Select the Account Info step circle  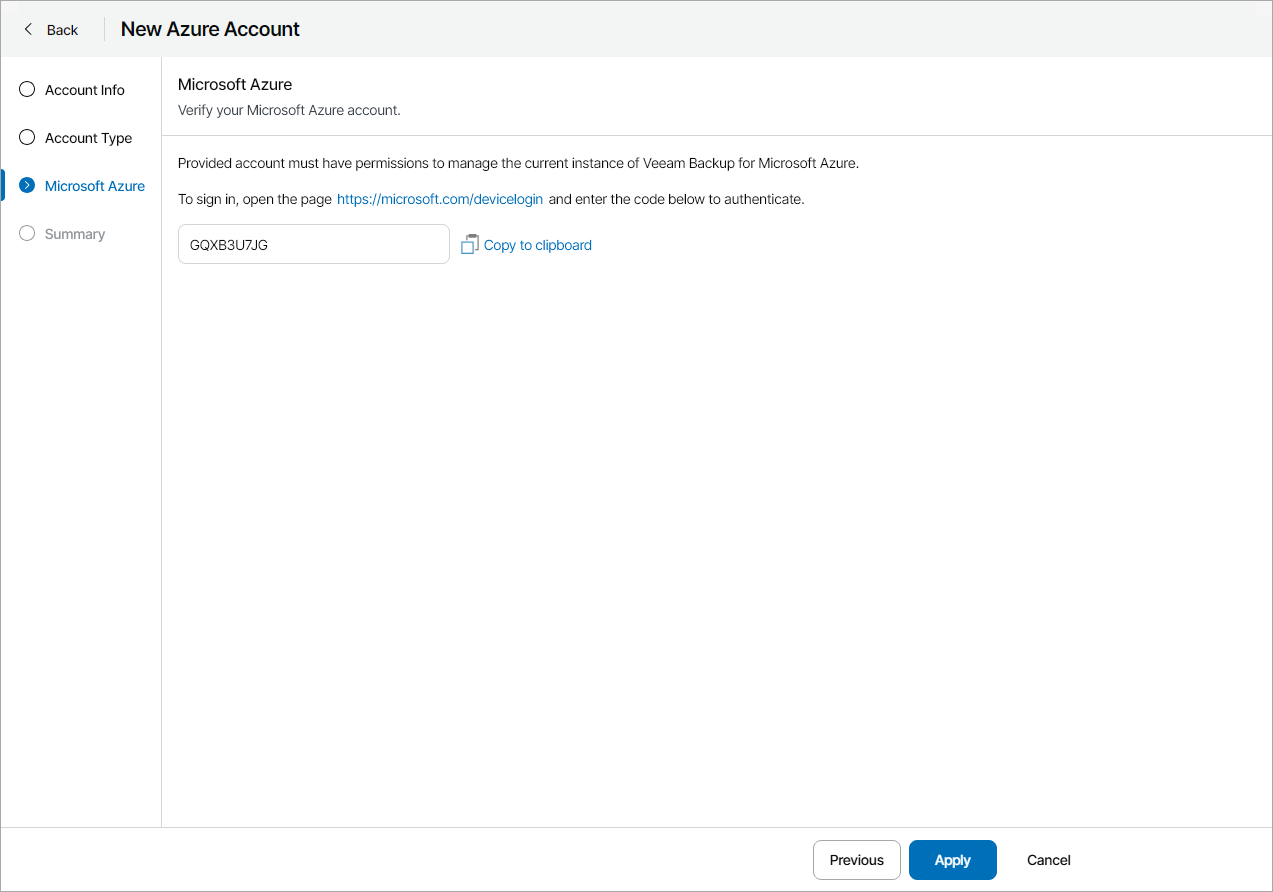pos(26,89)
